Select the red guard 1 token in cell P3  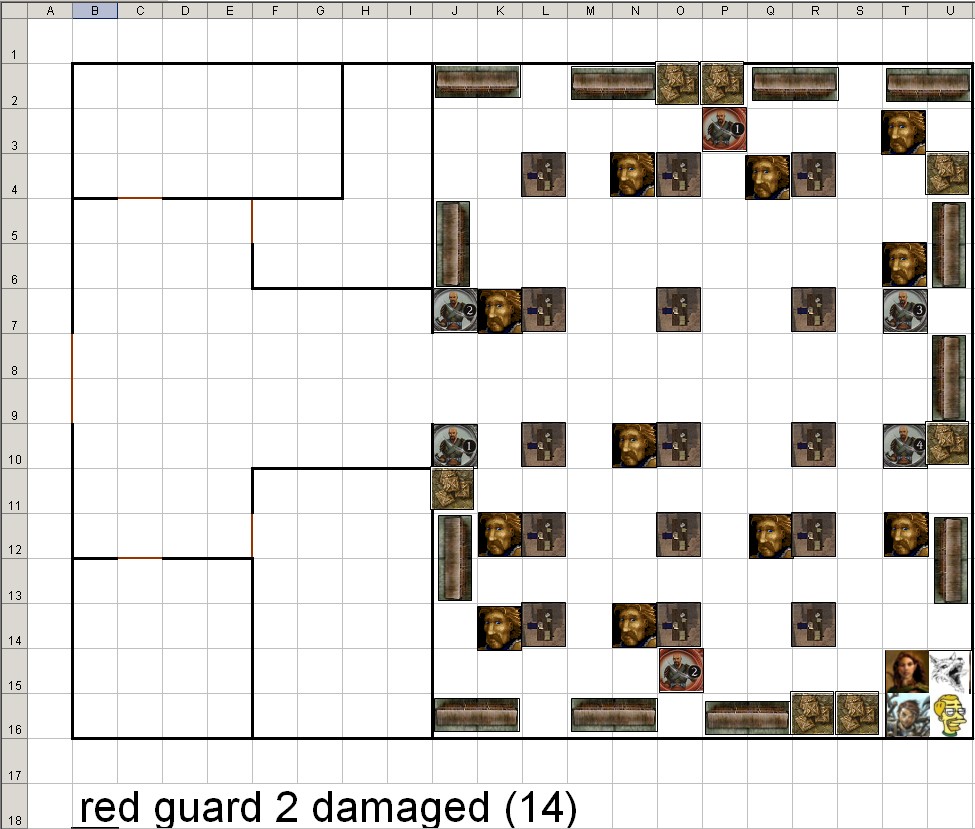[x=724, y=129]
